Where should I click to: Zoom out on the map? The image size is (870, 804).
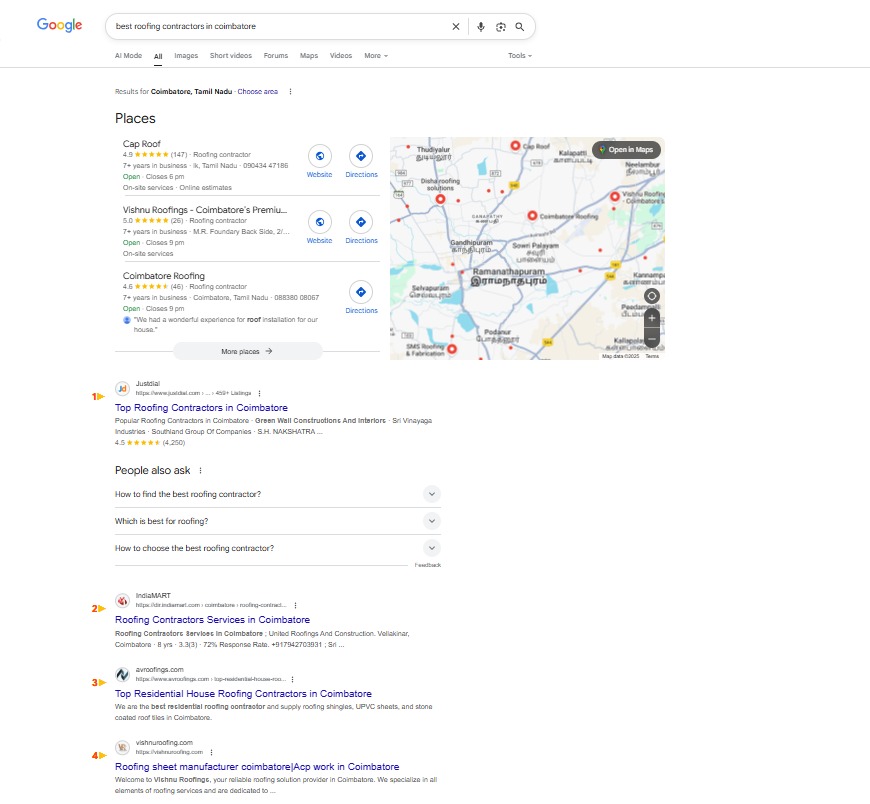652,337
